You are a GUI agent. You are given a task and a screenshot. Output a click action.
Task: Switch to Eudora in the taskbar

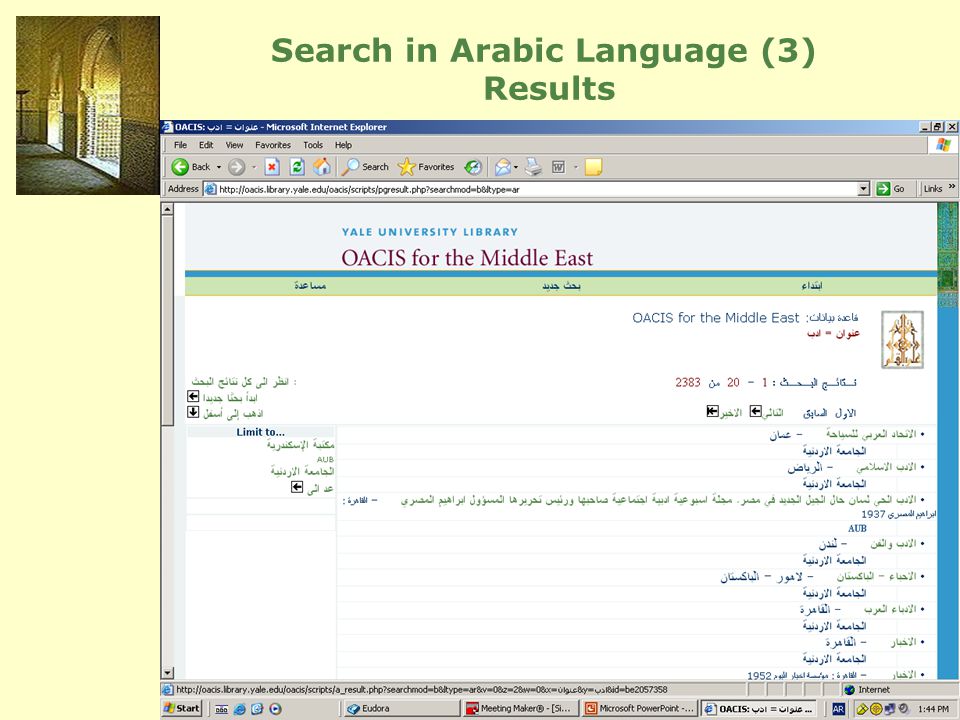point(400,708)
